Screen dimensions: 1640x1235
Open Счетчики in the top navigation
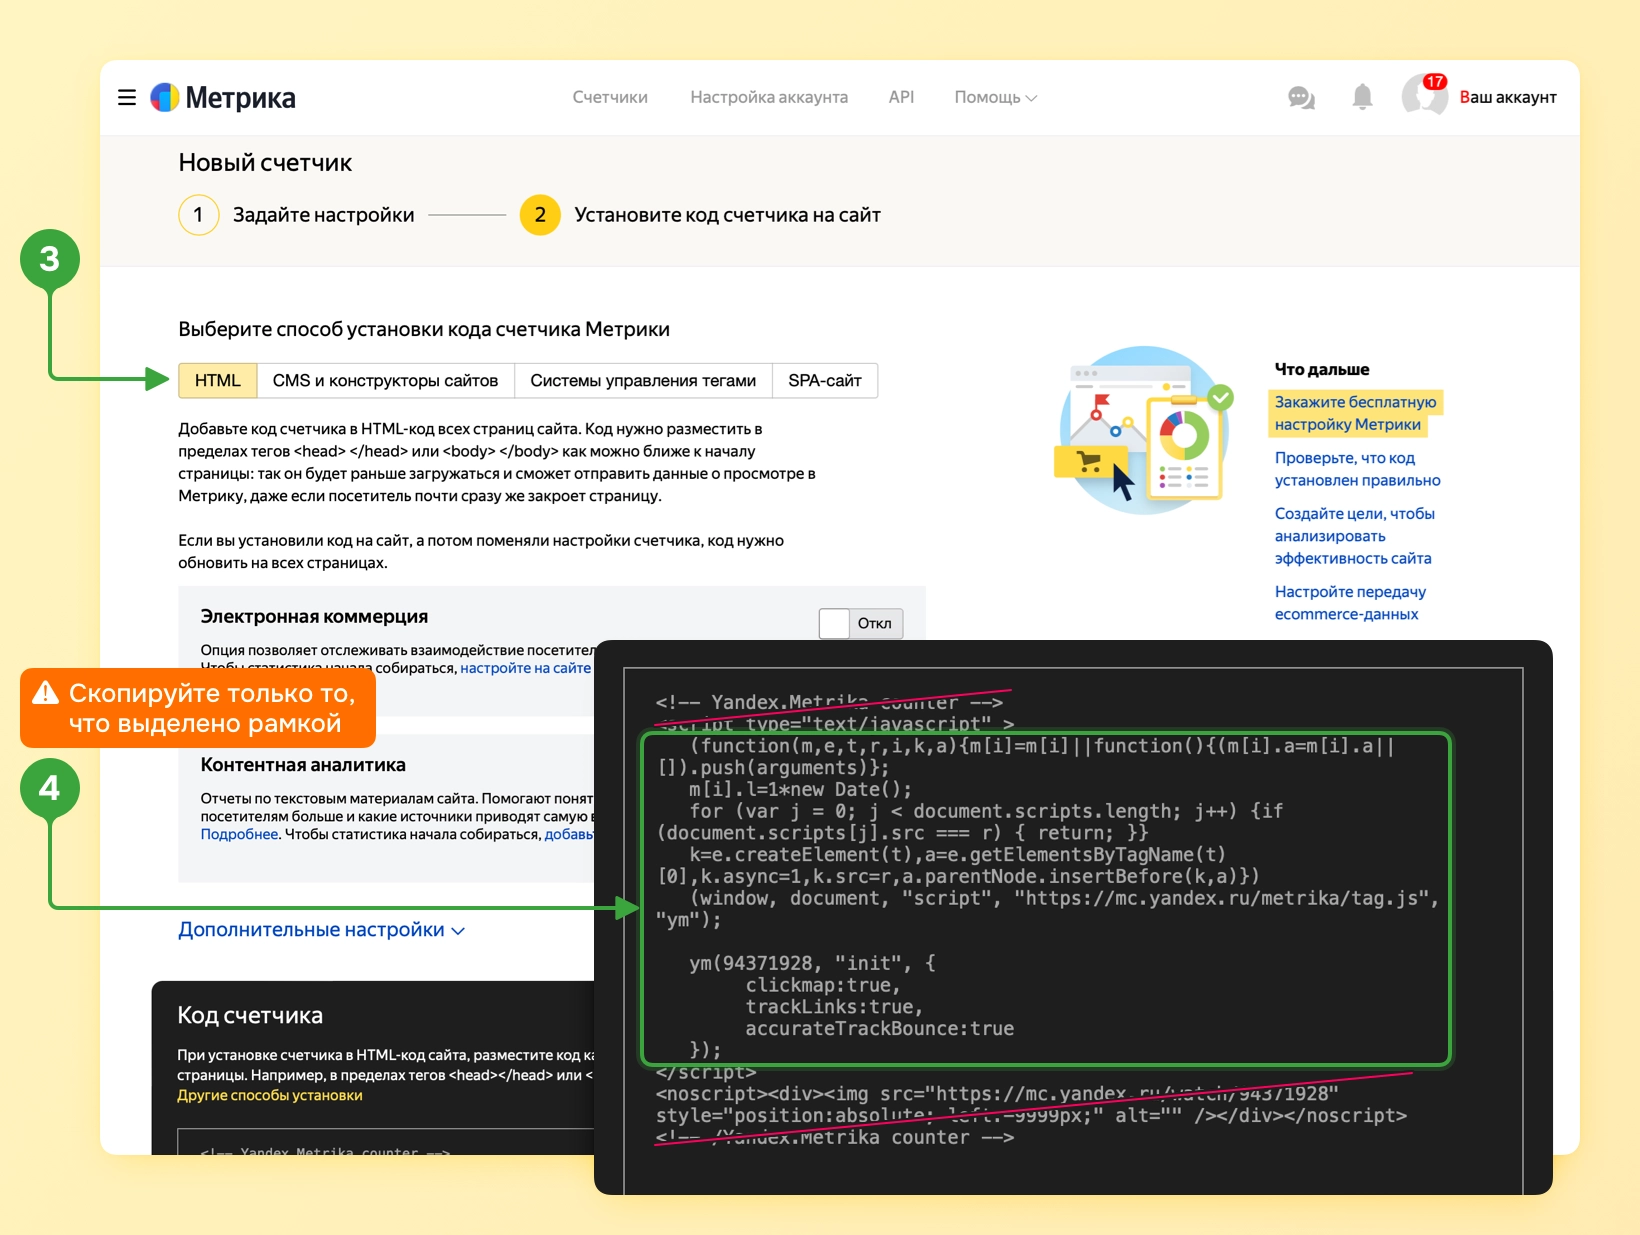pos(610,97)
